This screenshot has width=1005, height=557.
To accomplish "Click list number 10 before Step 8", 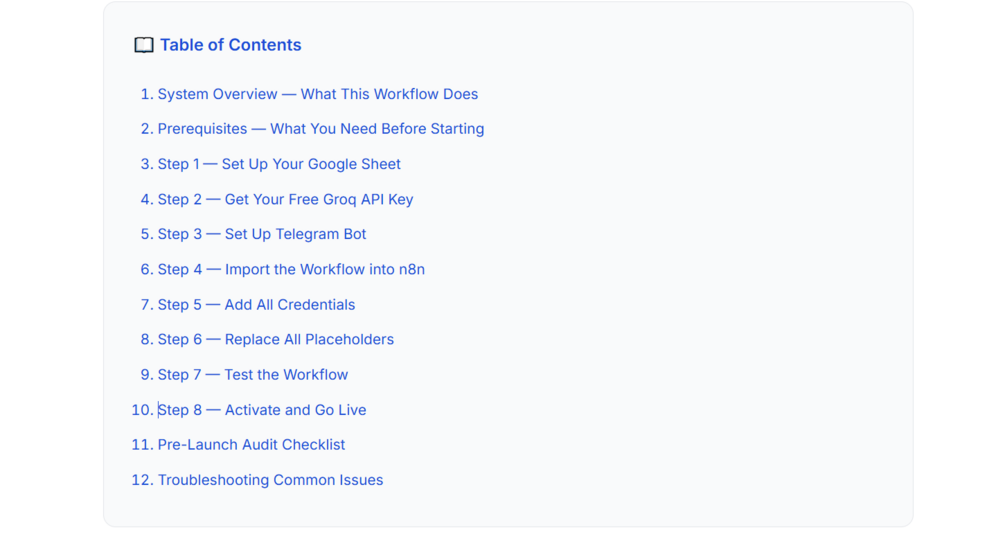I will coord(142,410).
